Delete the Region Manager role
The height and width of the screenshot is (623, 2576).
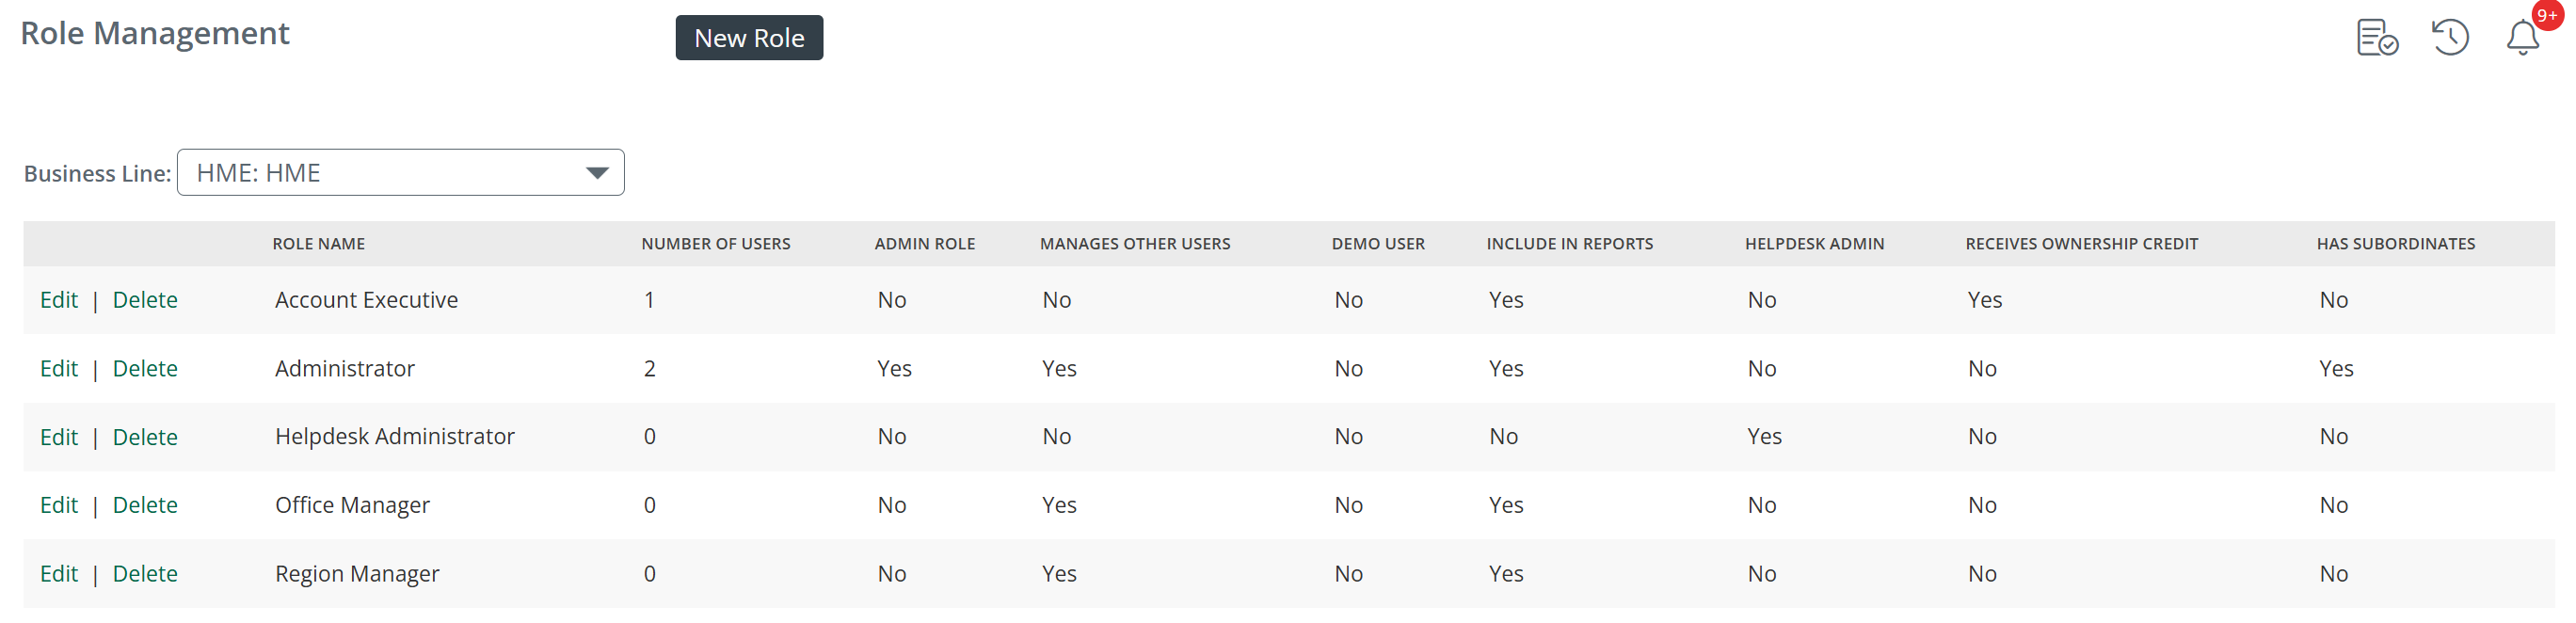145,574
